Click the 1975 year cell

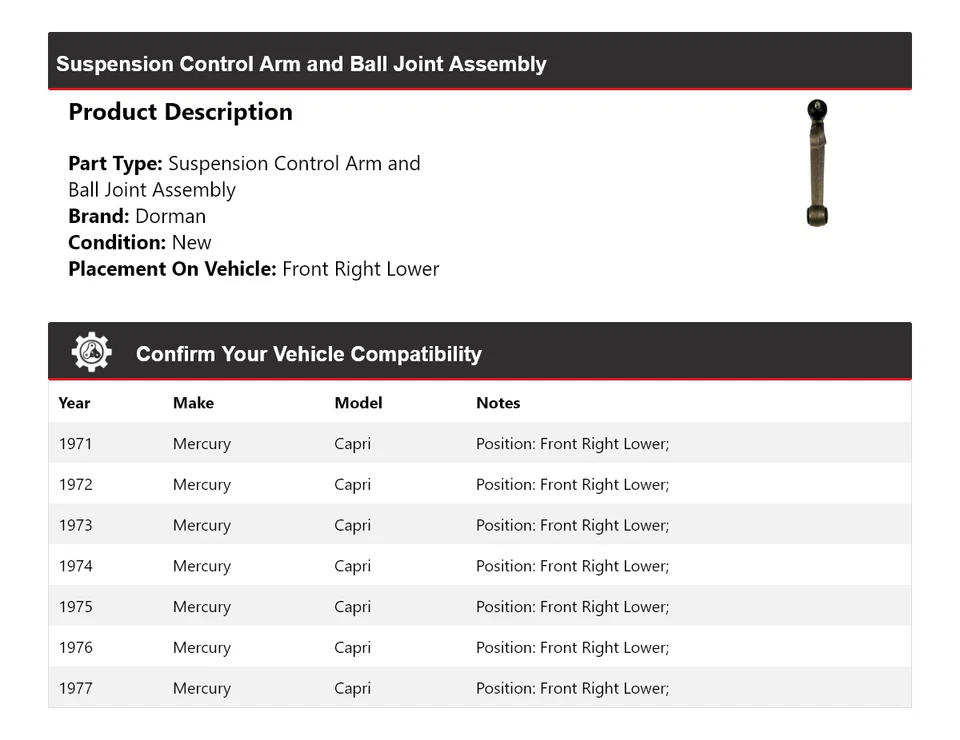[75, 607]
